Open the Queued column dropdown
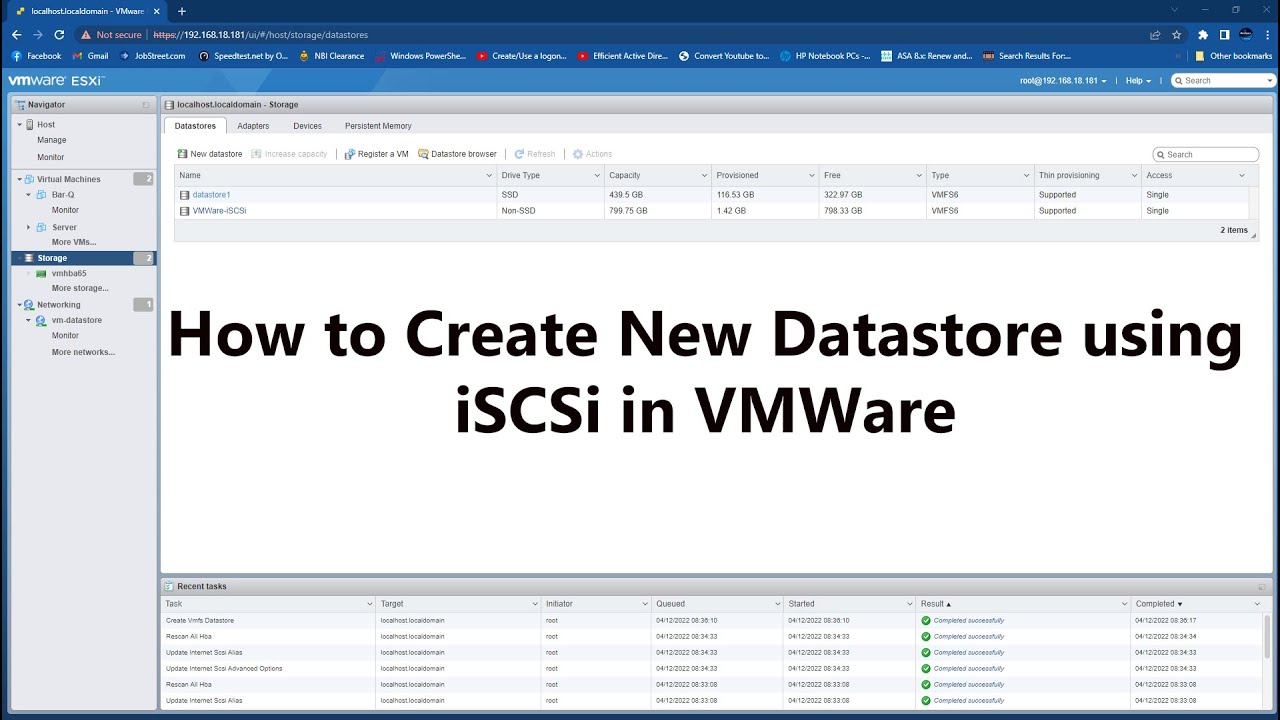 [x=778, y=604]
